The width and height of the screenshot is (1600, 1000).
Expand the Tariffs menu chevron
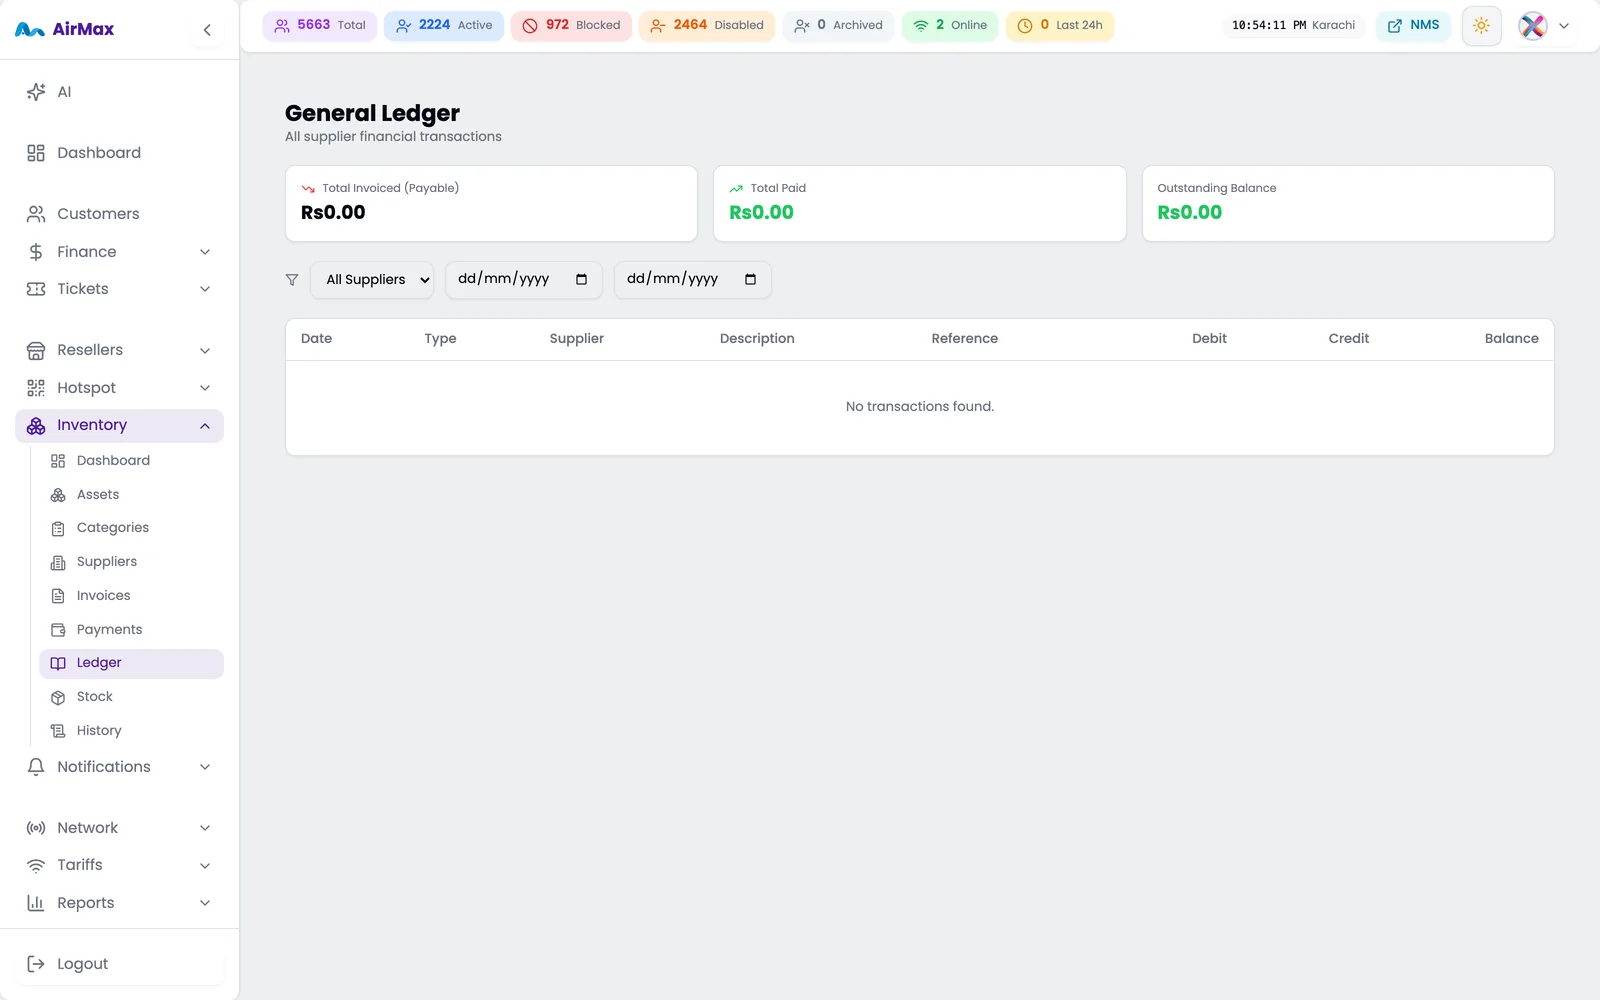tap(205, 865)
